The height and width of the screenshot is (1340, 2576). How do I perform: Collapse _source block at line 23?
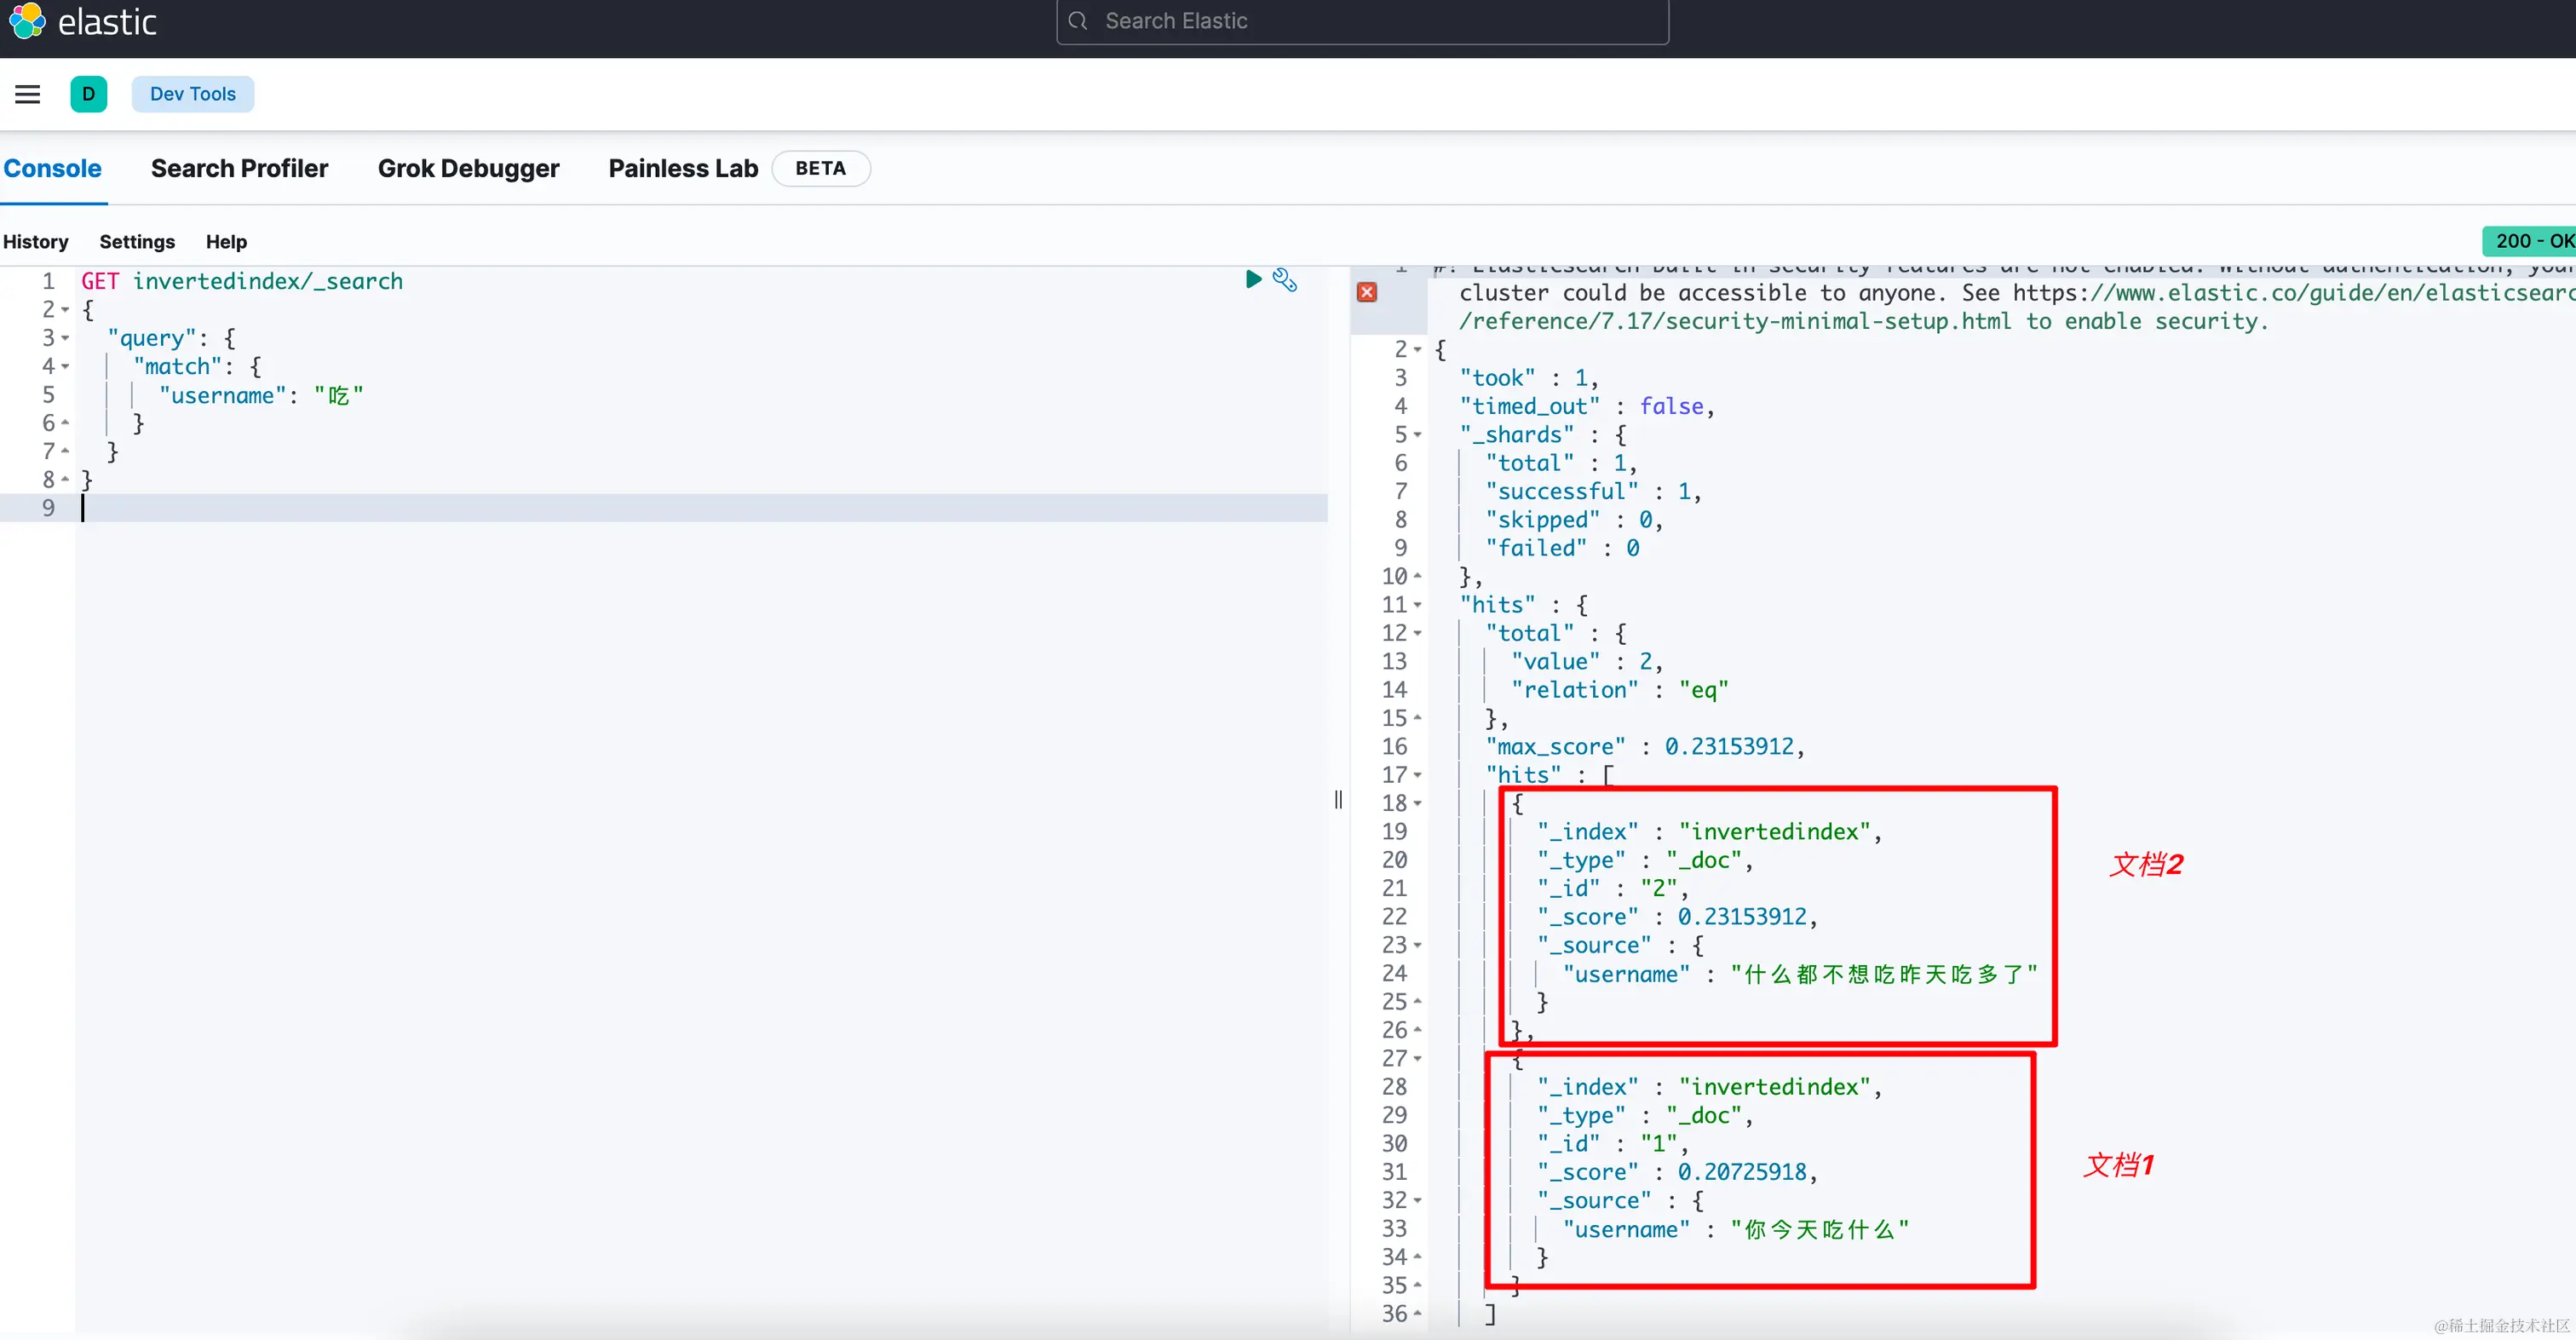(1417, 945)
